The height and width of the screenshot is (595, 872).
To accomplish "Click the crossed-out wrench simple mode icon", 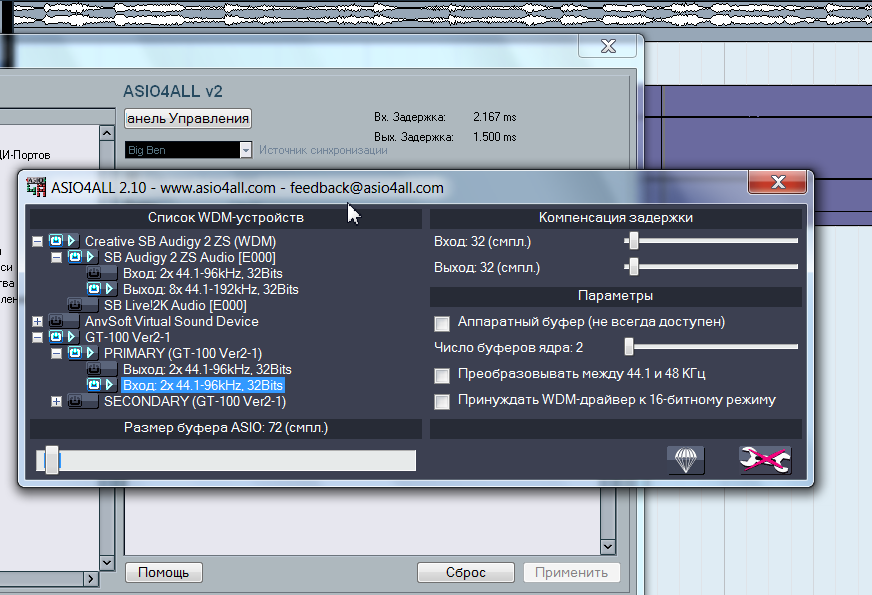I will coord(765,460).
